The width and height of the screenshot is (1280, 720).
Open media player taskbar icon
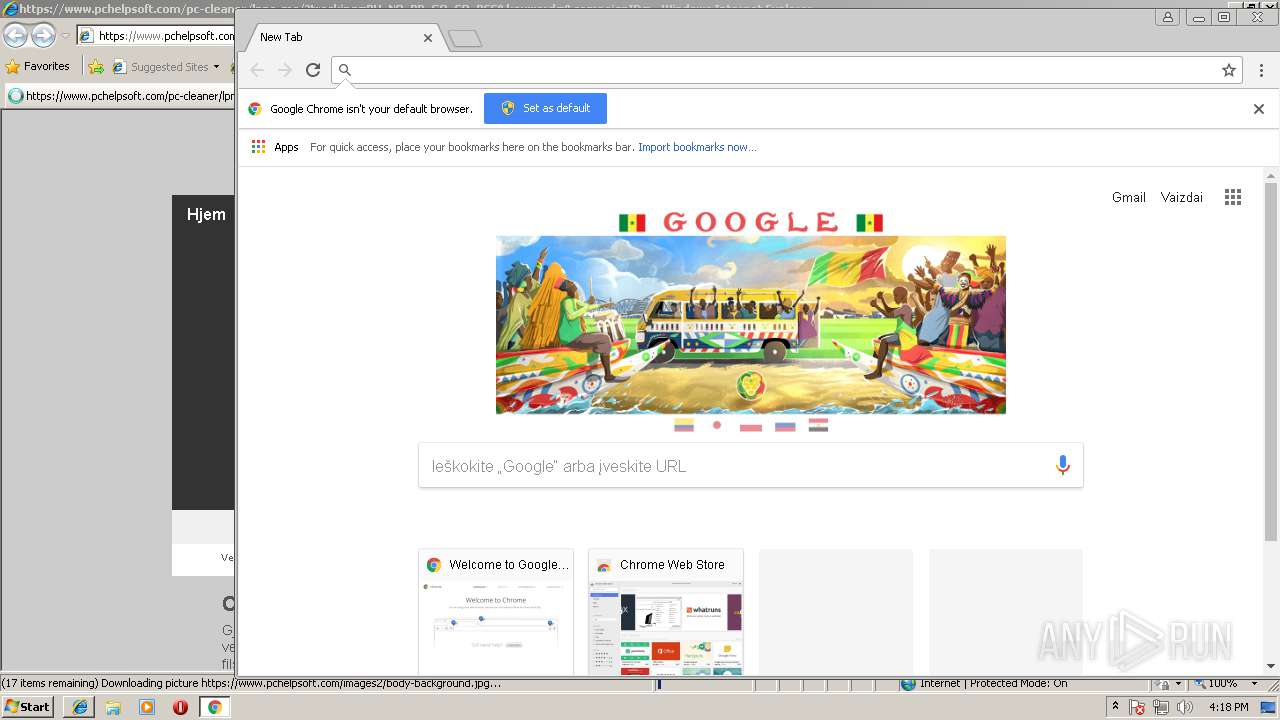click(x=147, y=707)
